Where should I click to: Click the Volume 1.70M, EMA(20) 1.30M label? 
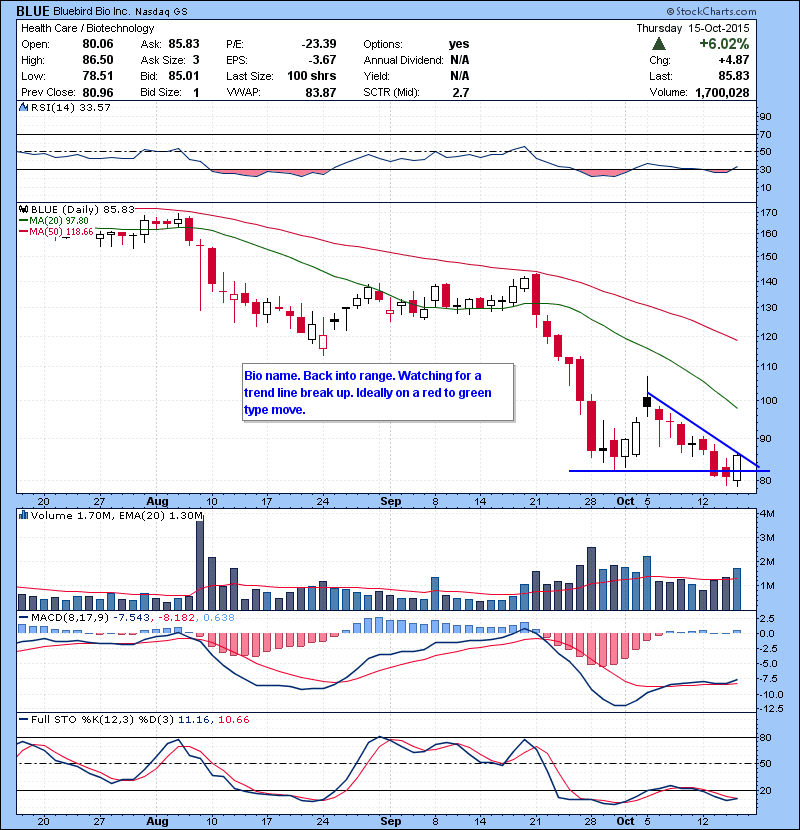coord(116,515)
